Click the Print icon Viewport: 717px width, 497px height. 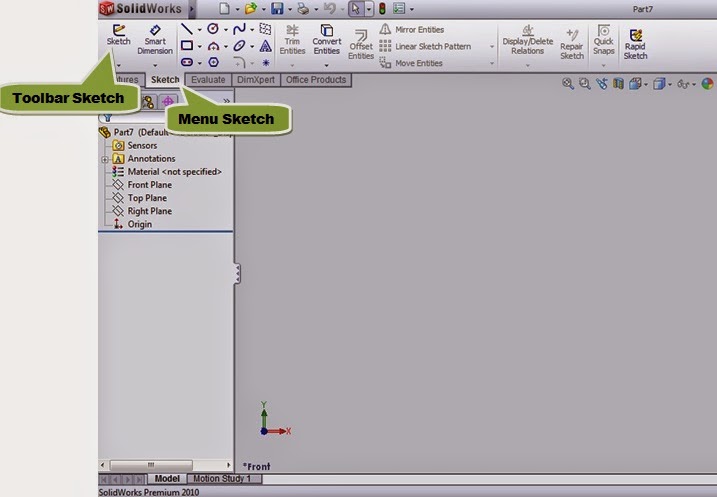303,8
